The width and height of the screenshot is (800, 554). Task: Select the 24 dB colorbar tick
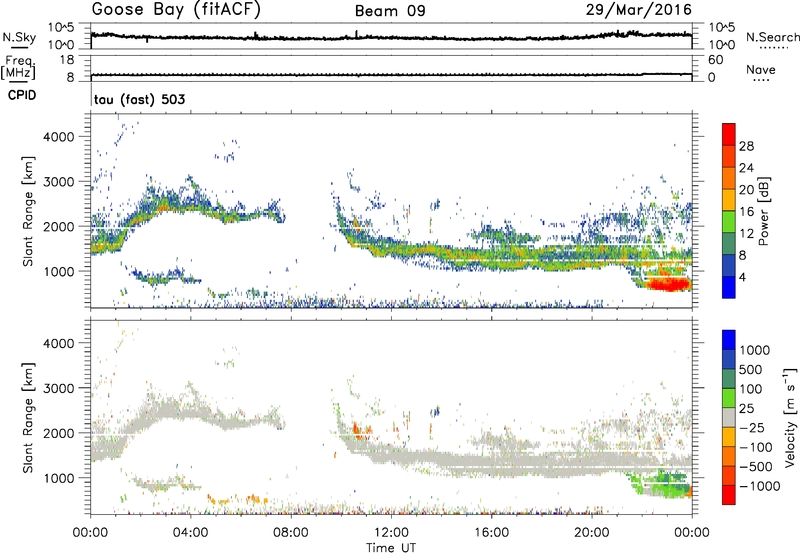click(746, 168)
